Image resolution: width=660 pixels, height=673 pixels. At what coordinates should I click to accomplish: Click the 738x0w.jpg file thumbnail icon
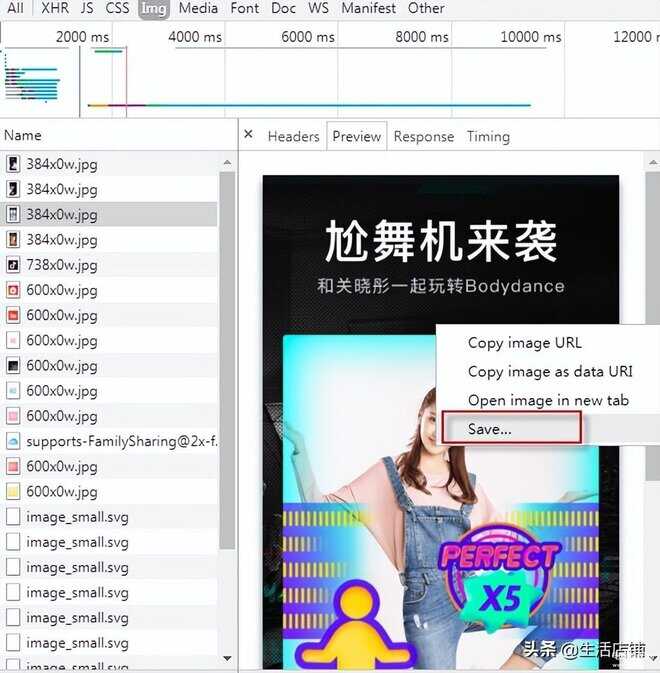tap(13, 265)
